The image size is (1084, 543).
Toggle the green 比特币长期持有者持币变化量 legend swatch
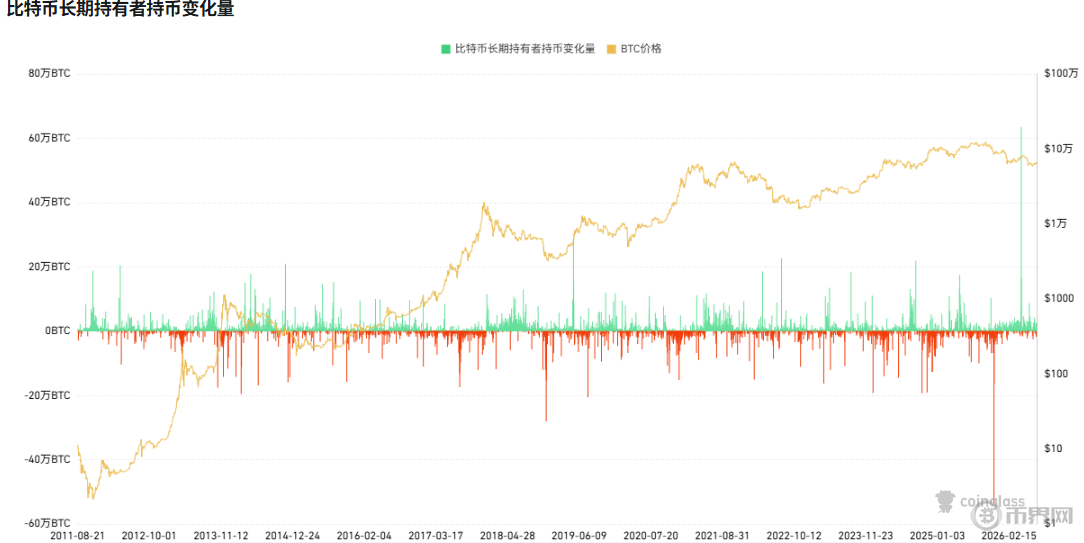pyautogui.click(x=446, y=49)
